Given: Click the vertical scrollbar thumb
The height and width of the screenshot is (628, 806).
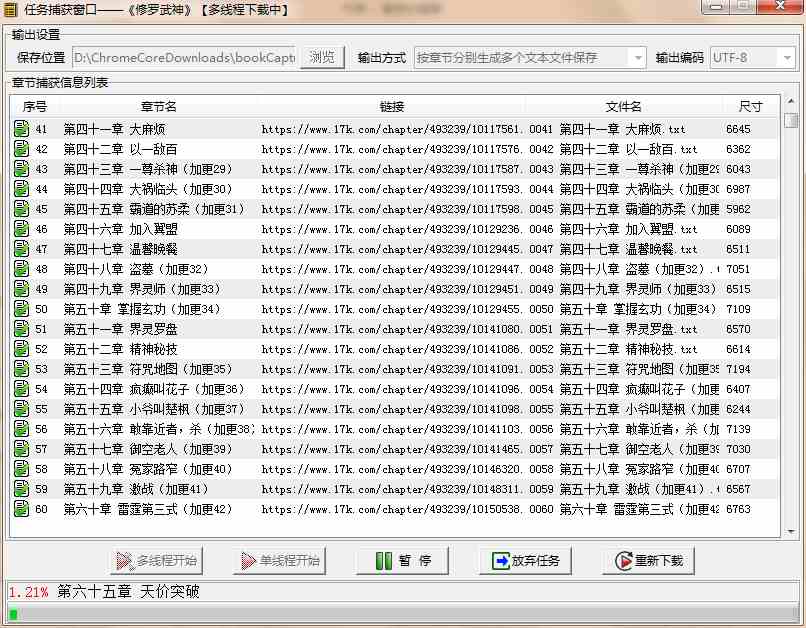Looking at the screenshot, I should coord(791,120).
